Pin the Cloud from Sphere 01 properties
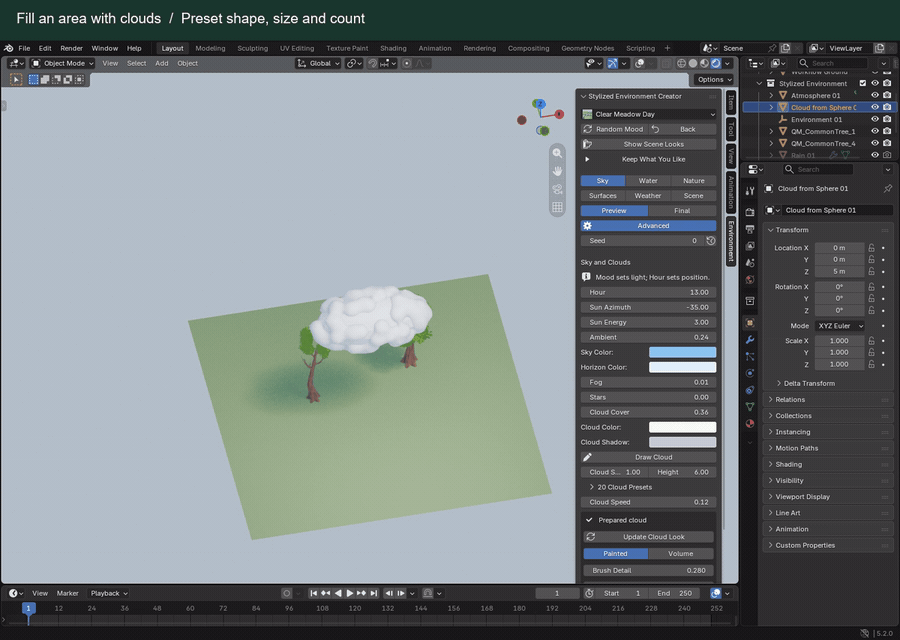The width and height of the screenshot is (900, 640). coord(887,188)
